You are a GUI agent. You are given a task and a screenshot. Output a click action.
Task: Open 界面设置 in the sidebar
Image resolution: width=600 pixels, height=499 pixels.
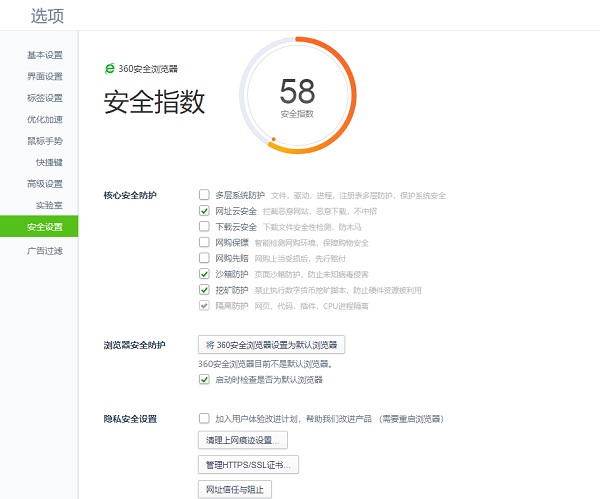pos(45,77)
